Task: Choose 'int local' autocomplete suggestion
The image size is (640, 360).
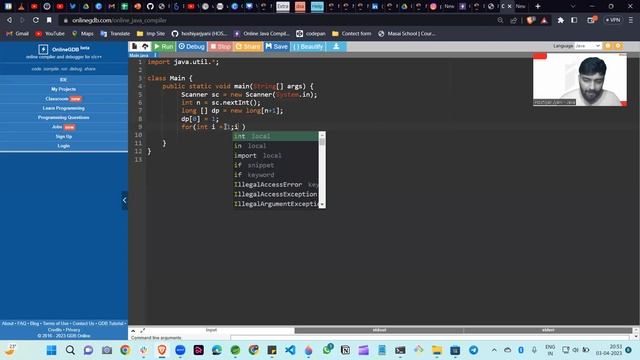Action: 275,136
